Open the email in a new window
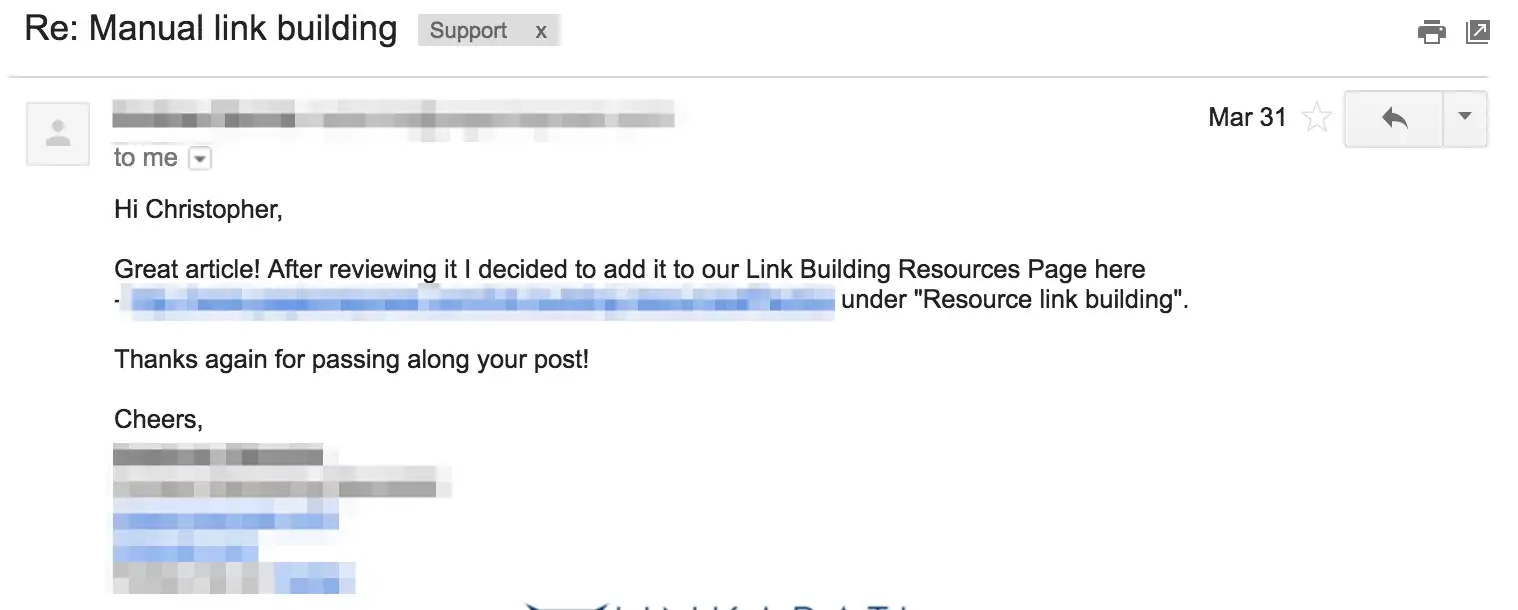The image size is (1518, 610). click(x=1478, y=32)
